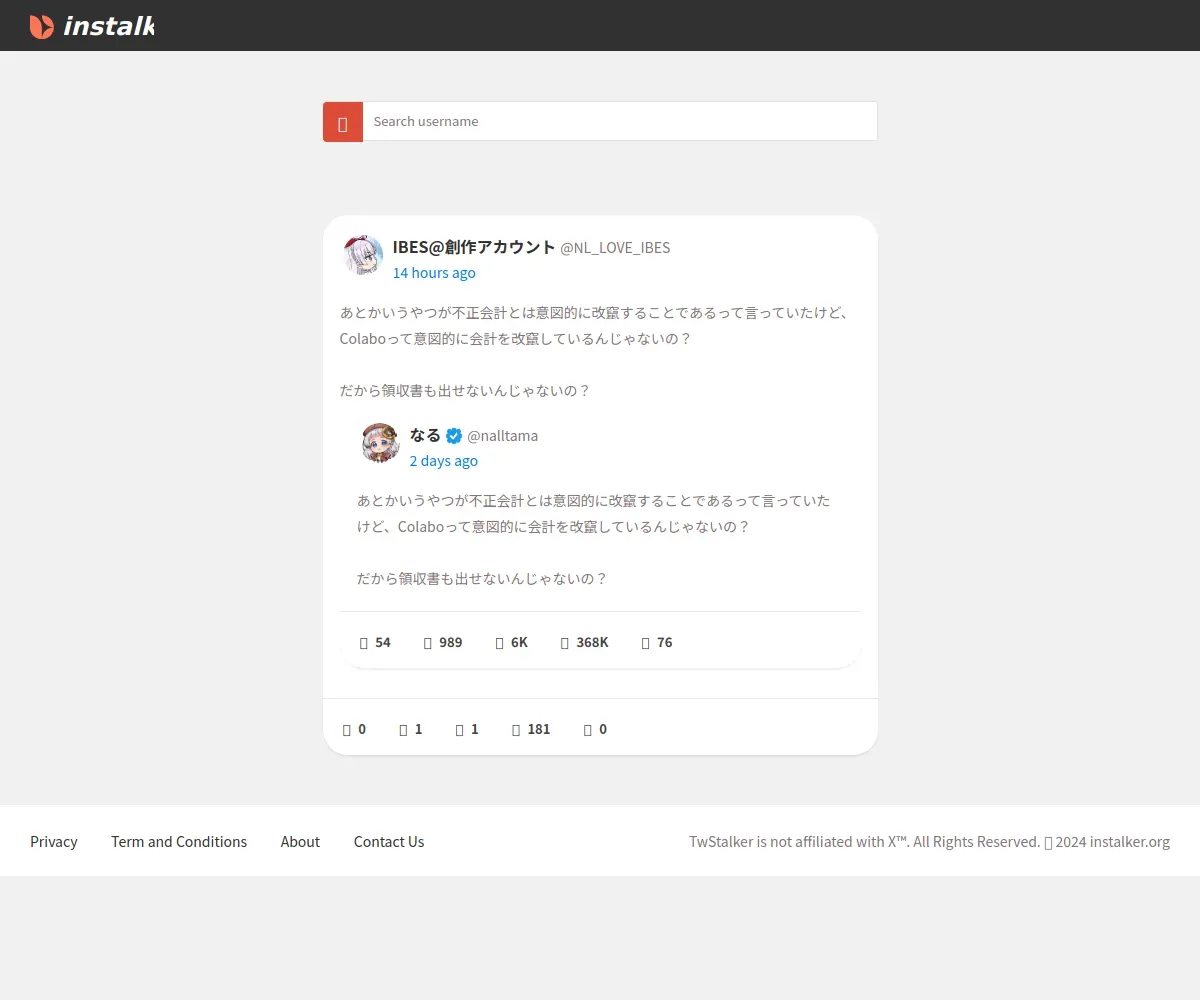Open なる display name in quoted tweet

click(x=425, y=435)
